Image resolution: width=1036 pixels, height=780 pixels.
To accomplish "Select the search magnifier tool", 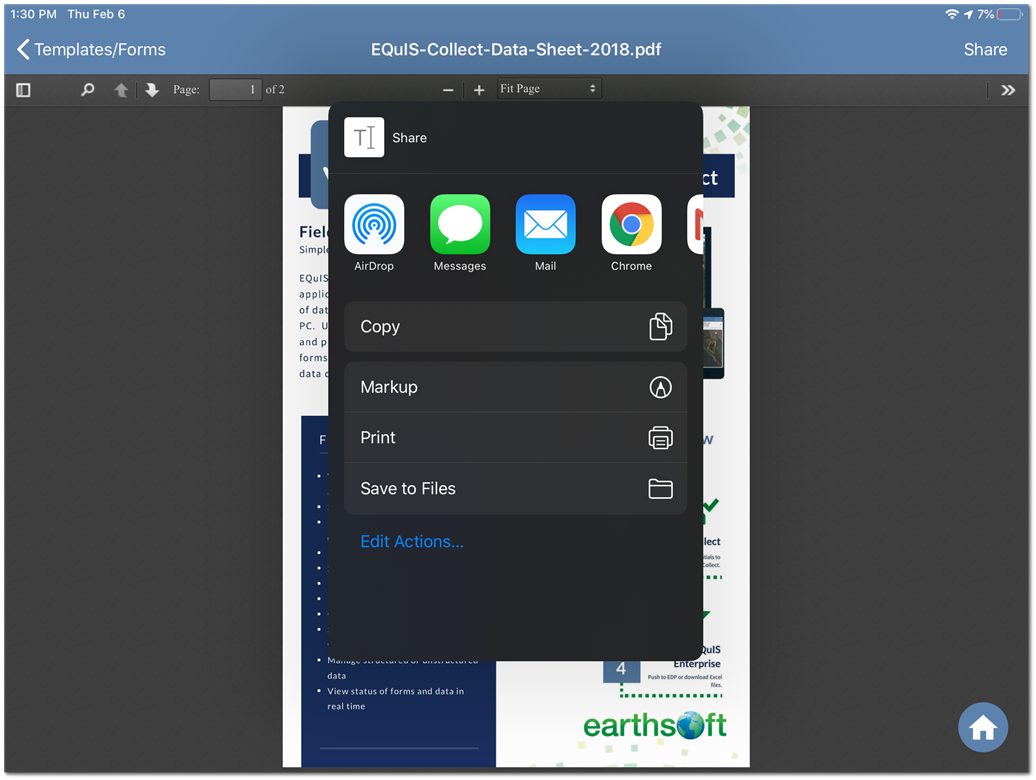I will click(x=87, y=88).
